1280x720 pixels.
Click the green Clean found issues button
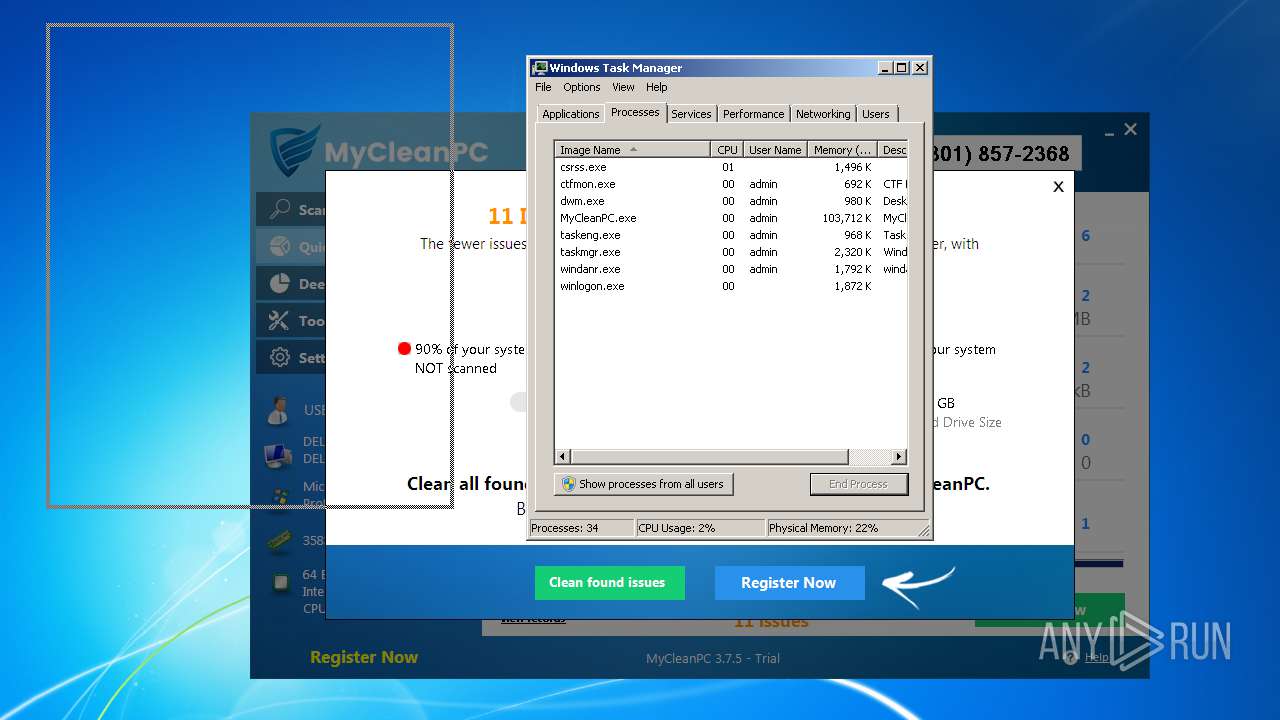pyautogui.click(x=609, y=583)
